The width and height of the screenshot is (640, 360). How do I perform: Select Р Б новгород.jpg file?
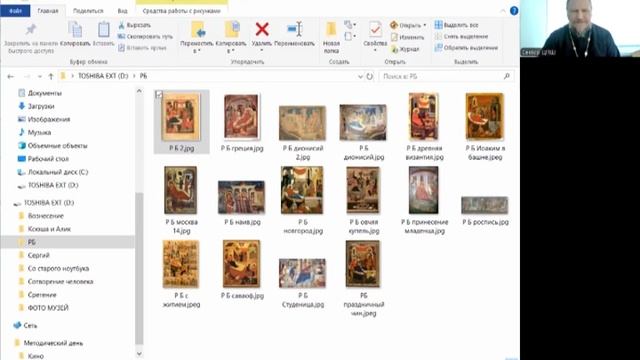(302, 200)
